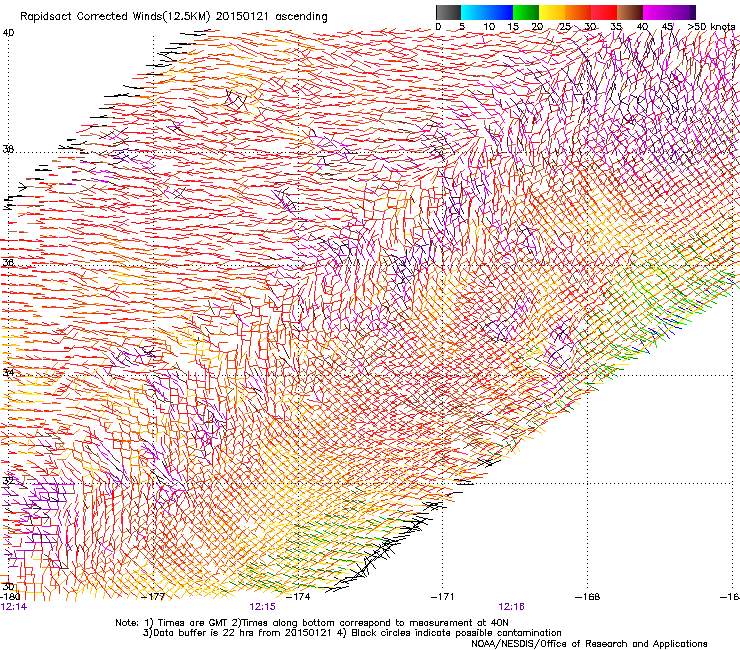Click the longitude label -171
740x650 pixels.
coord(443,597)
